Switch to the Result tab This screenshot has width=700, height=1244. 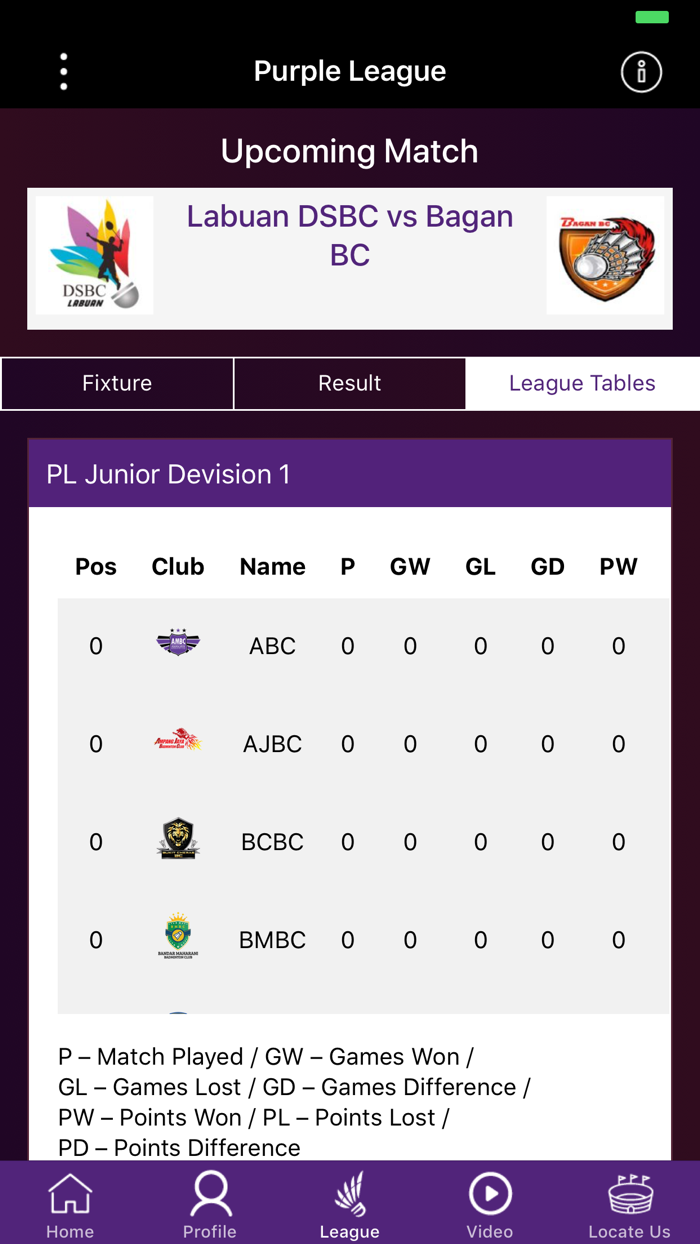coord(349,383)
